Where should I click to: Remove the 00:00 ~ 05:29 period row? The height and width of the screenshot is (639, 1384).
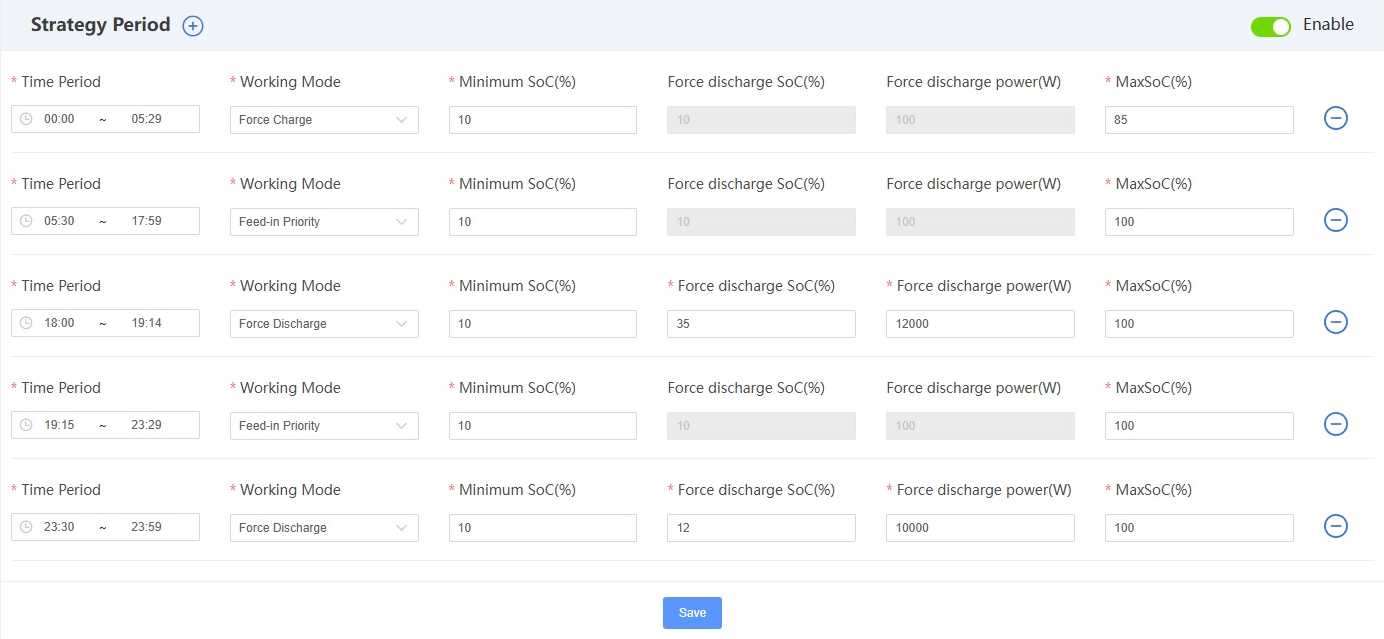click(1335, 118)
